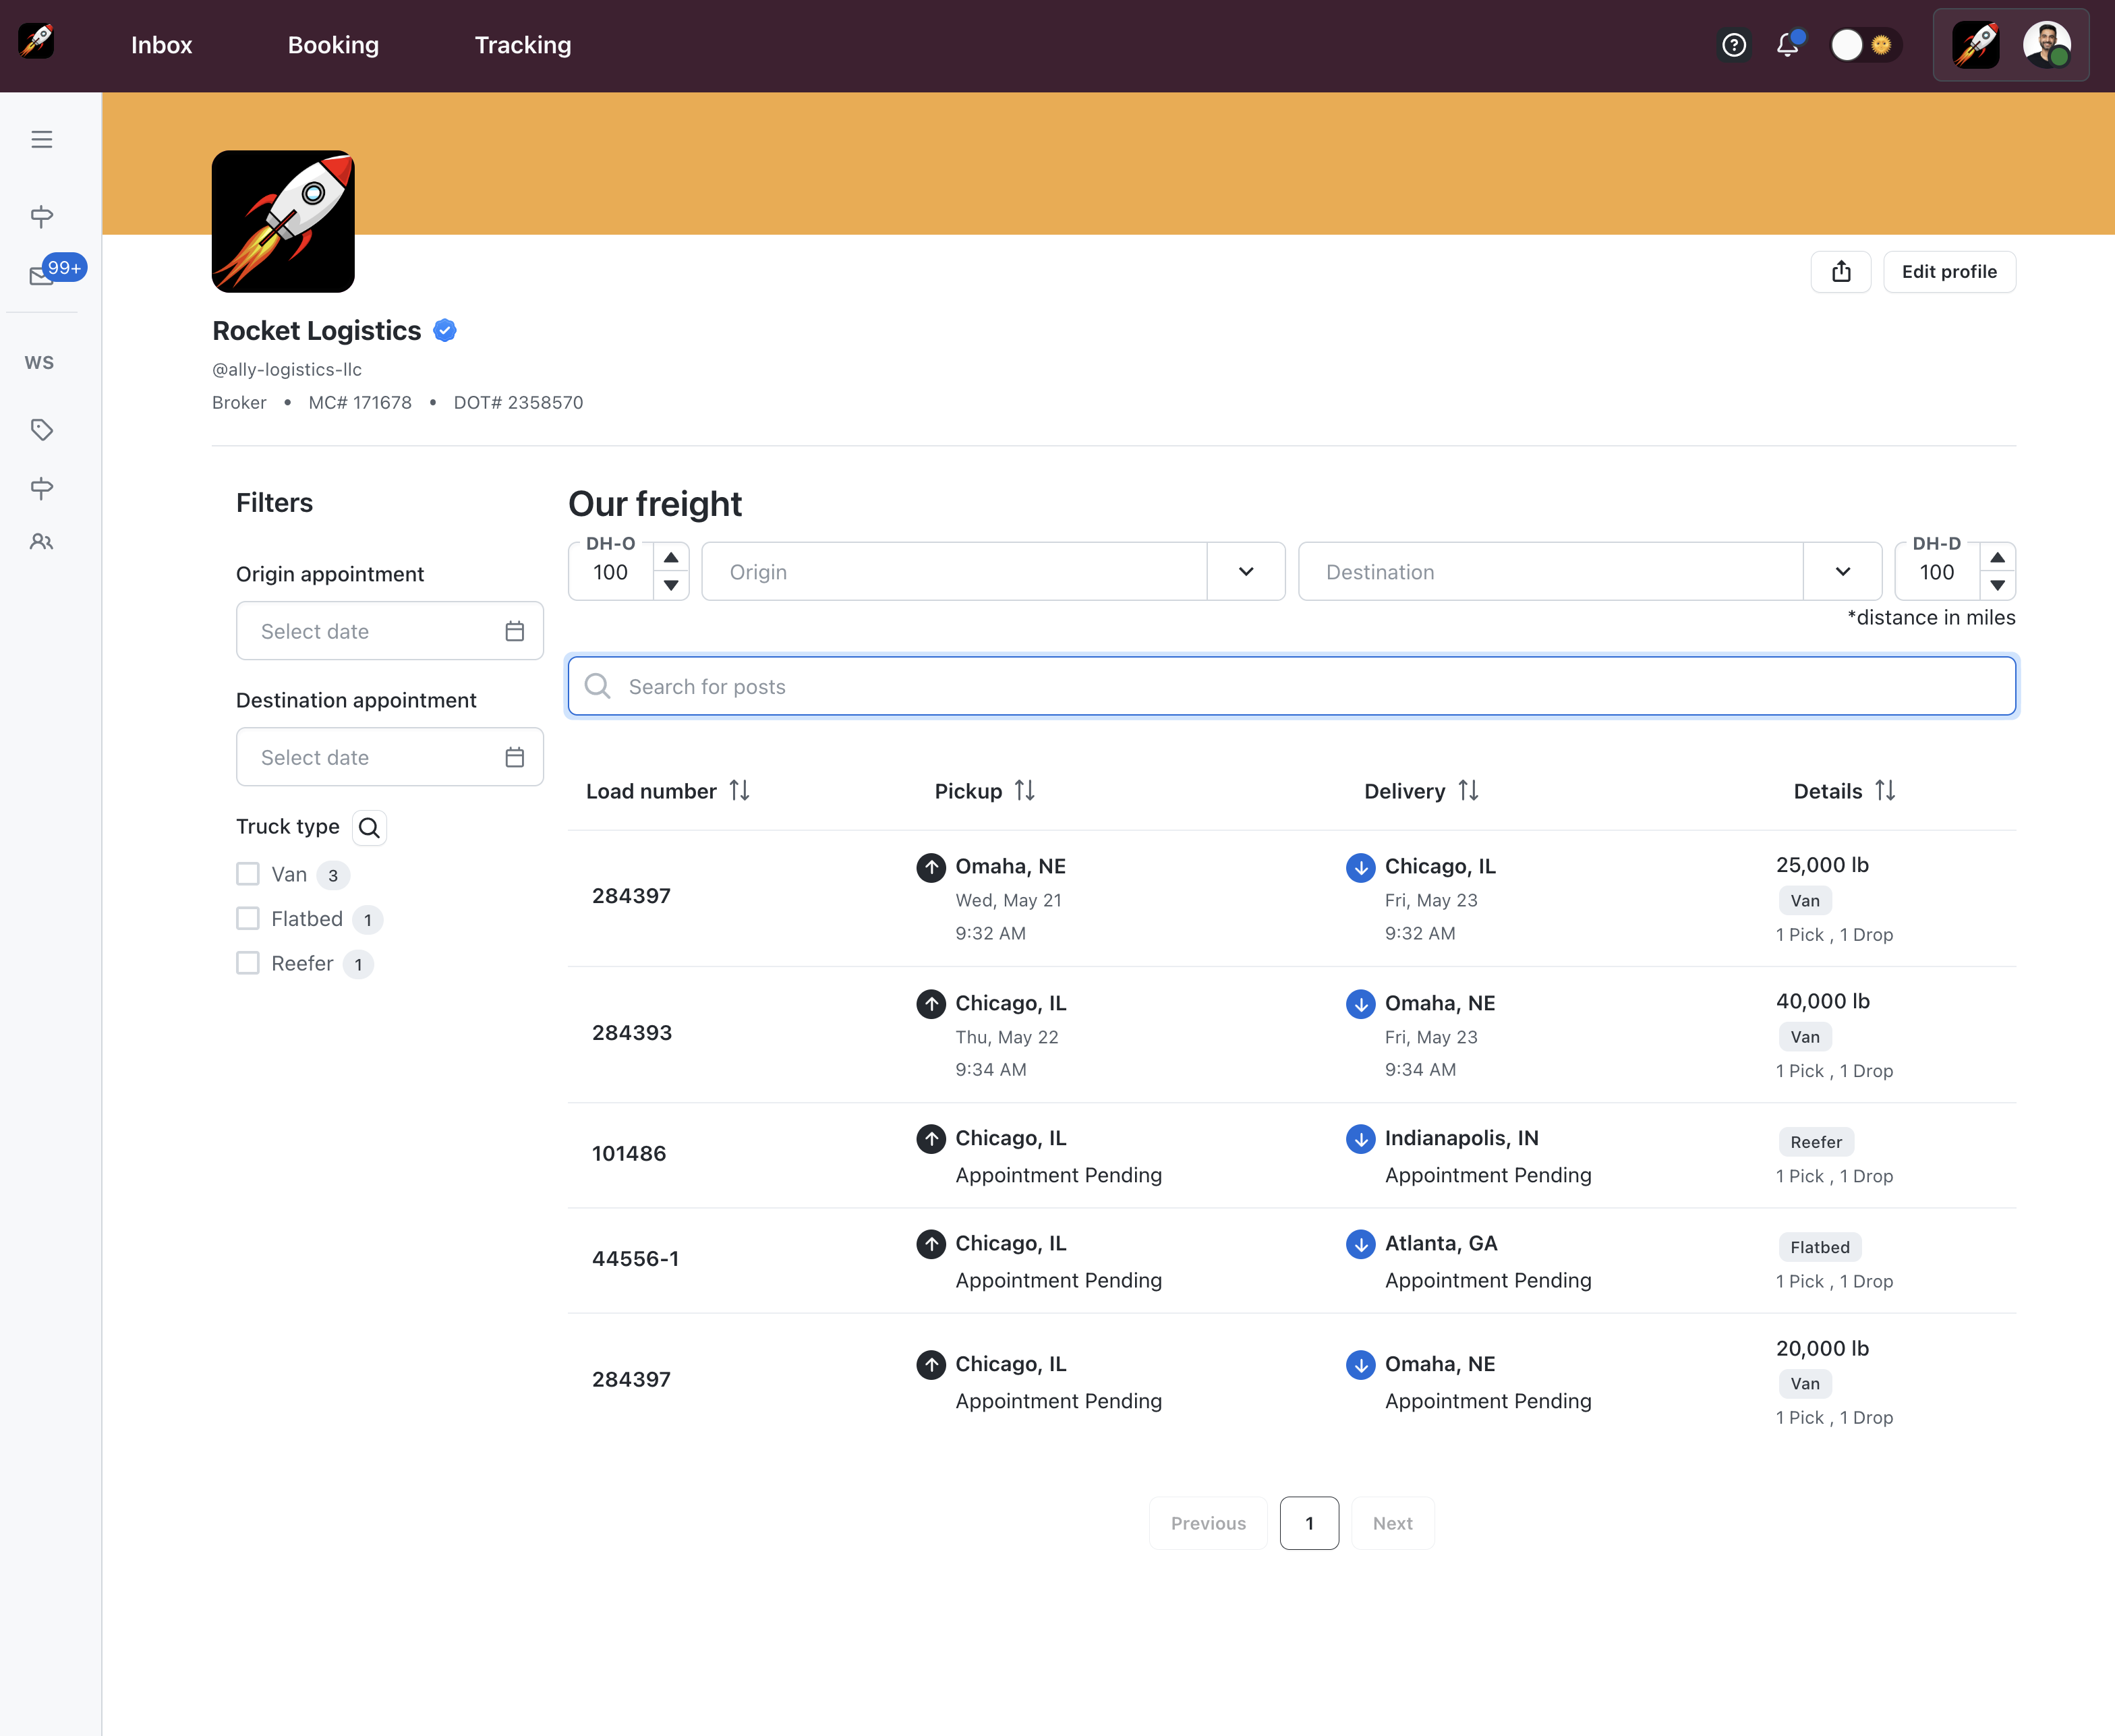Click Truck type search icon
The height and width of the screenshot is (1736, 2115).
pos(369,828)
